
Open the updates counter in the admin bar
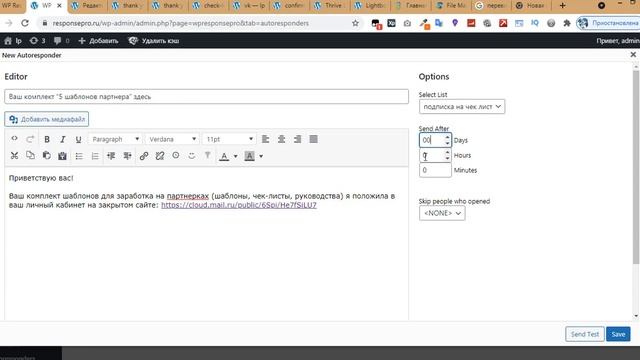coord(37,41)
